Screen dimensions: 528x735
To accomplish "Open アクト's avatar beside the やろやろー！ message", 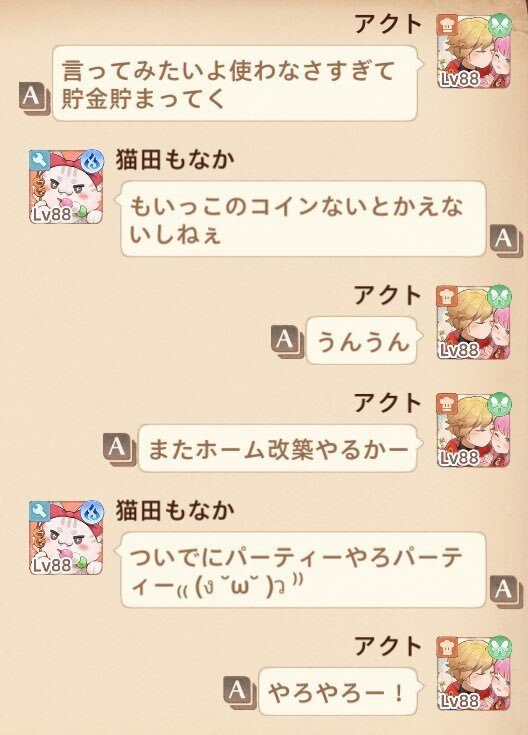I will coord(474,673).
